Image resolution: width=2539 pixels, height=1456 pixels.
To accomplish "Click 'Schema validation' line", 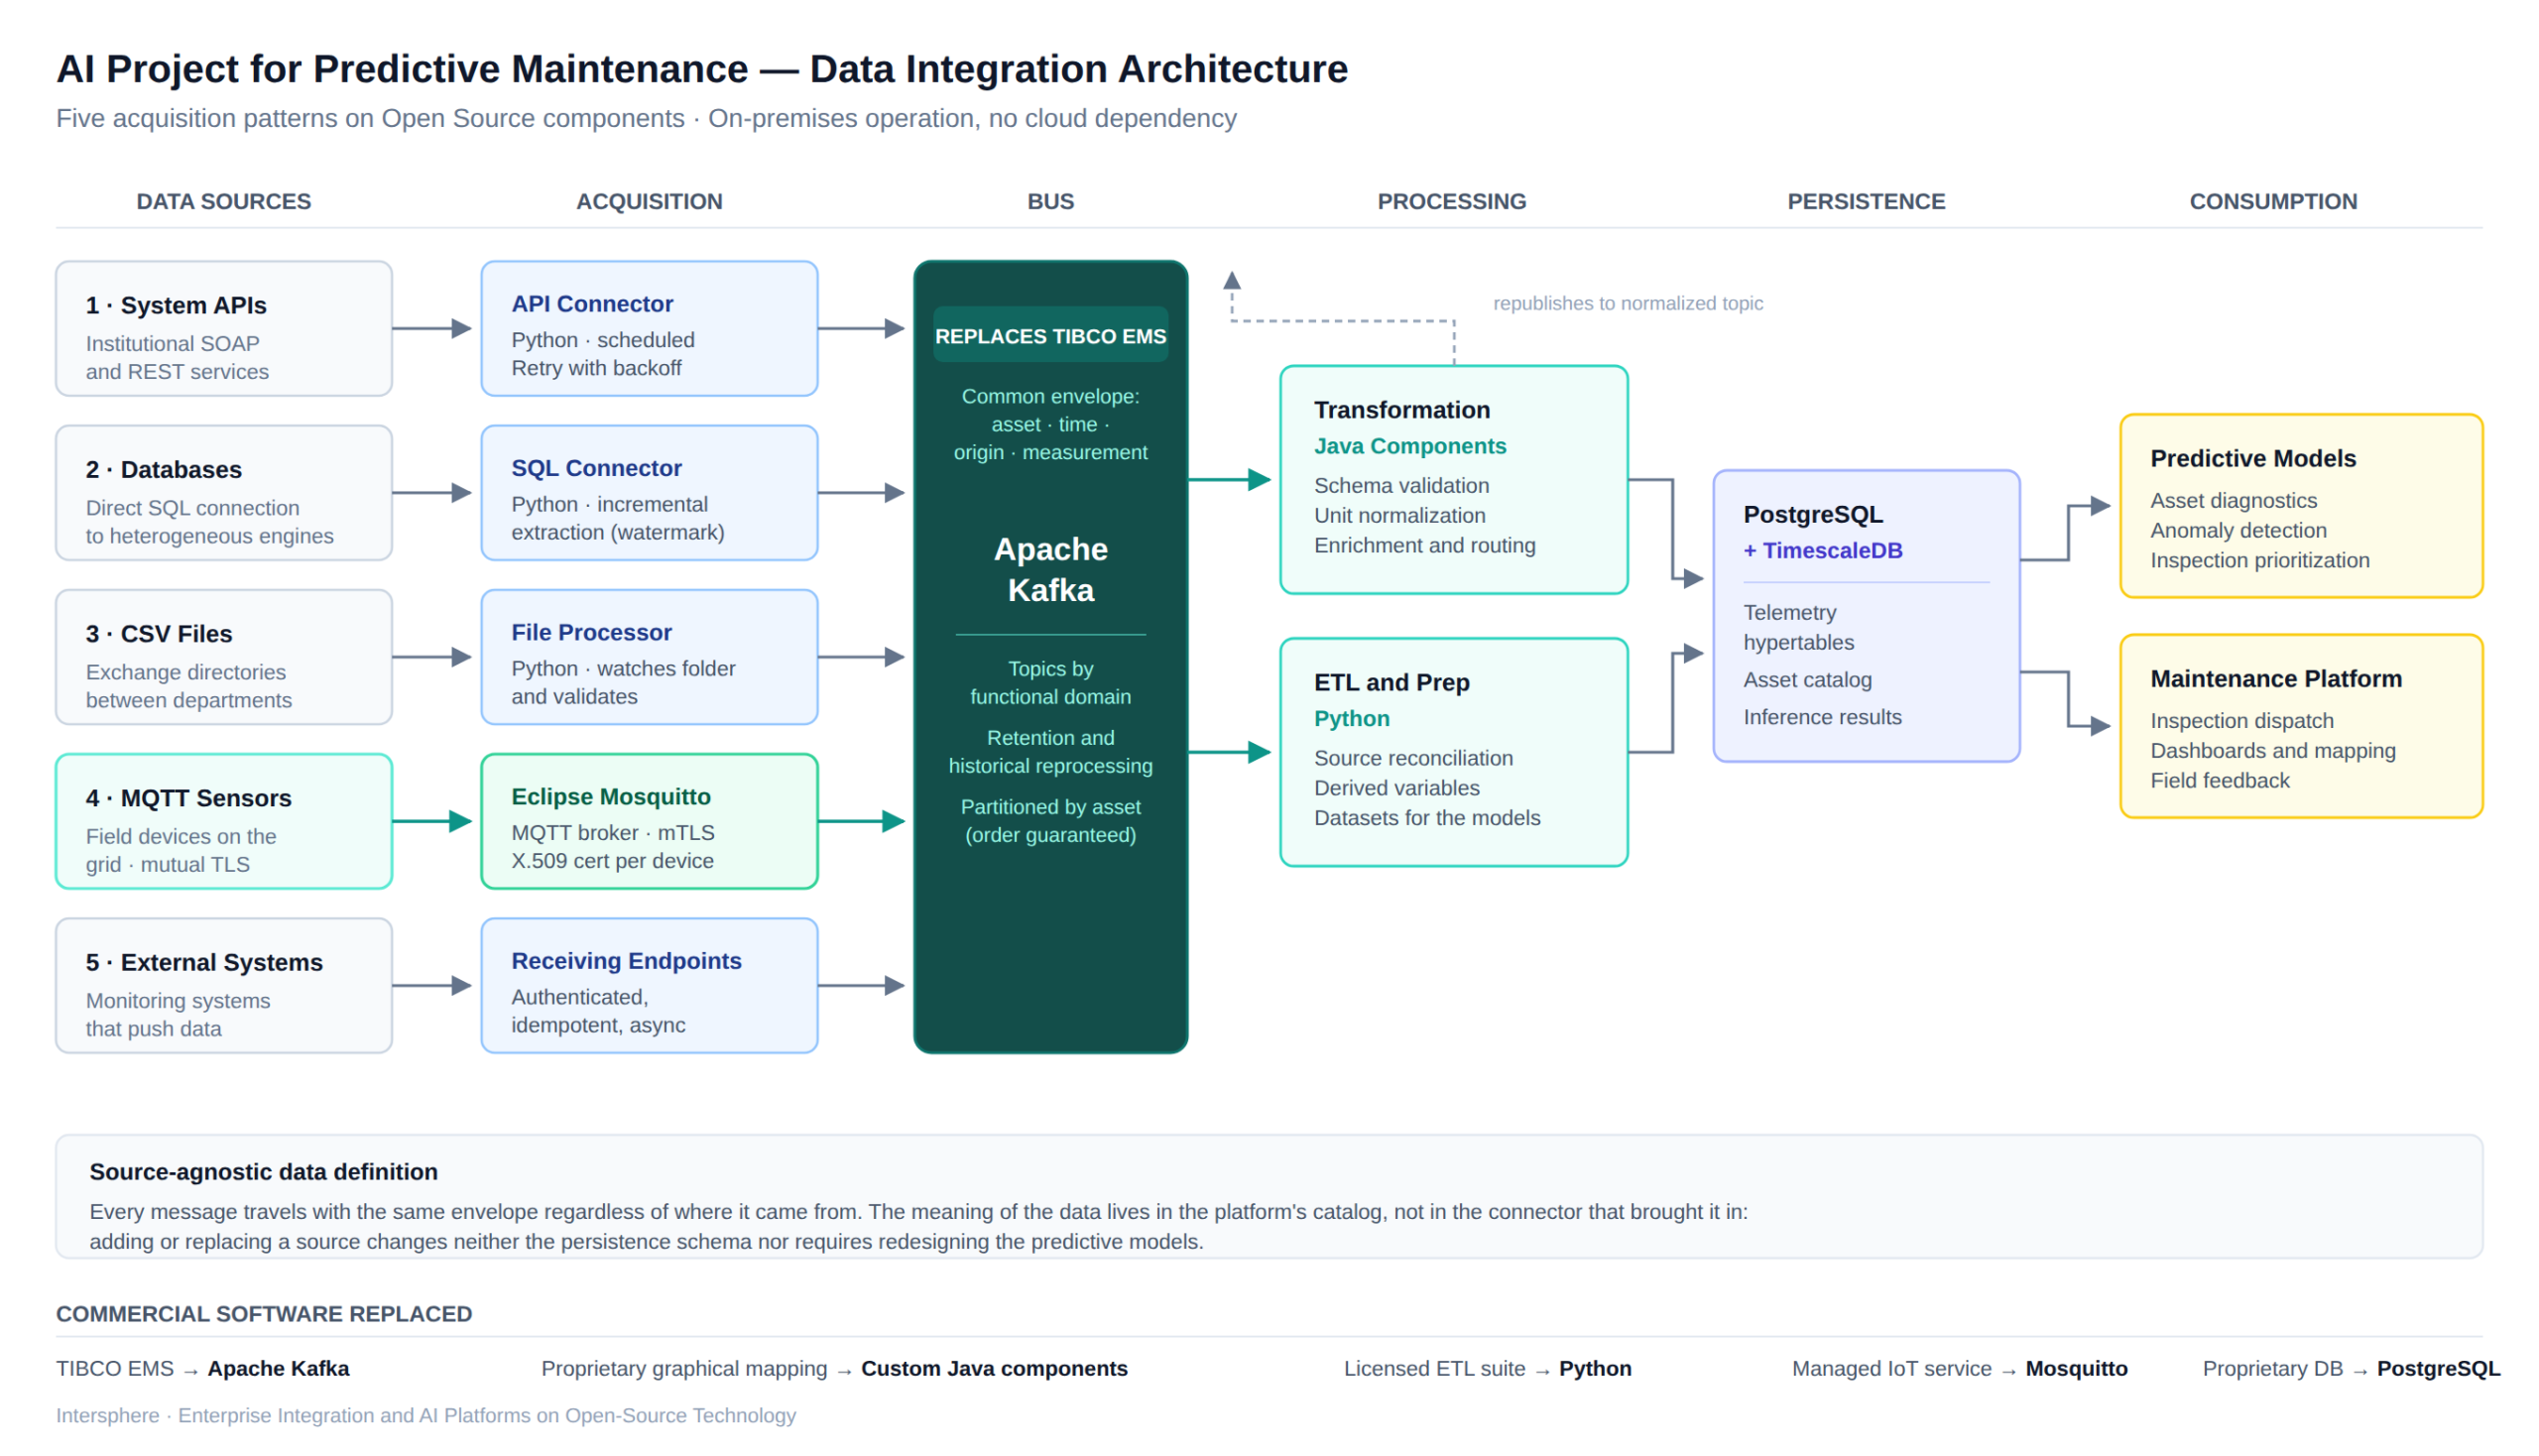I will click(x=1402, y=485).
